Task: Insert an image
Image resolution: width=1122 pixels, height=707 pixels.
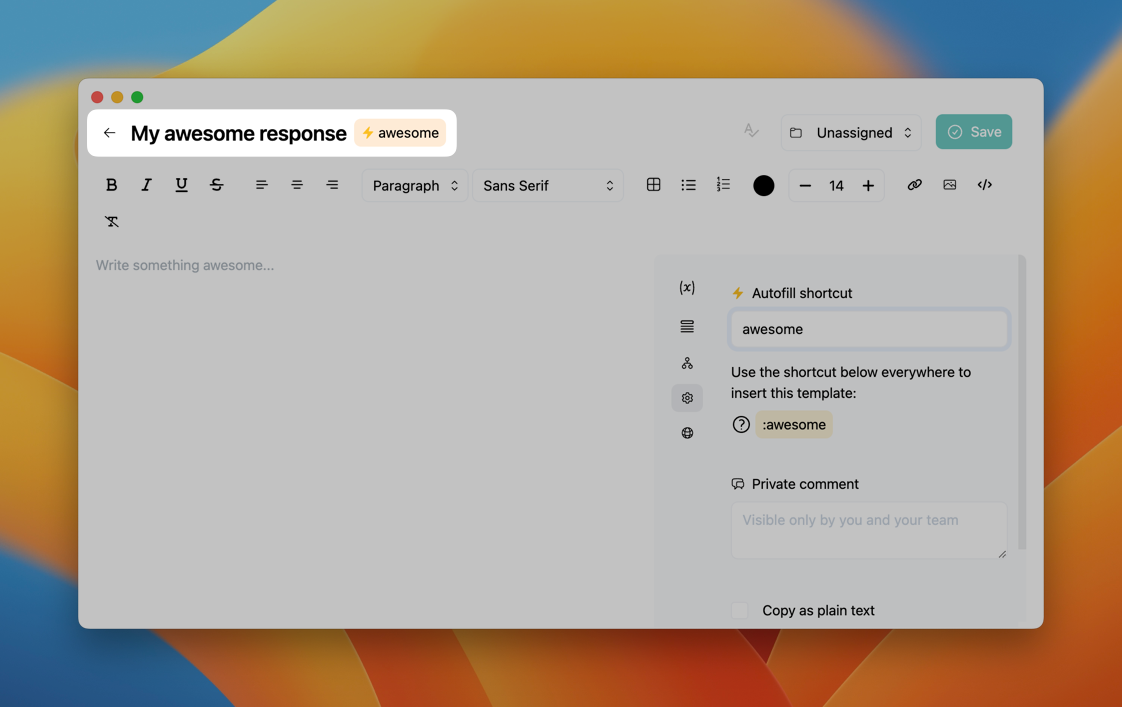Action: [x=949, y=185]
